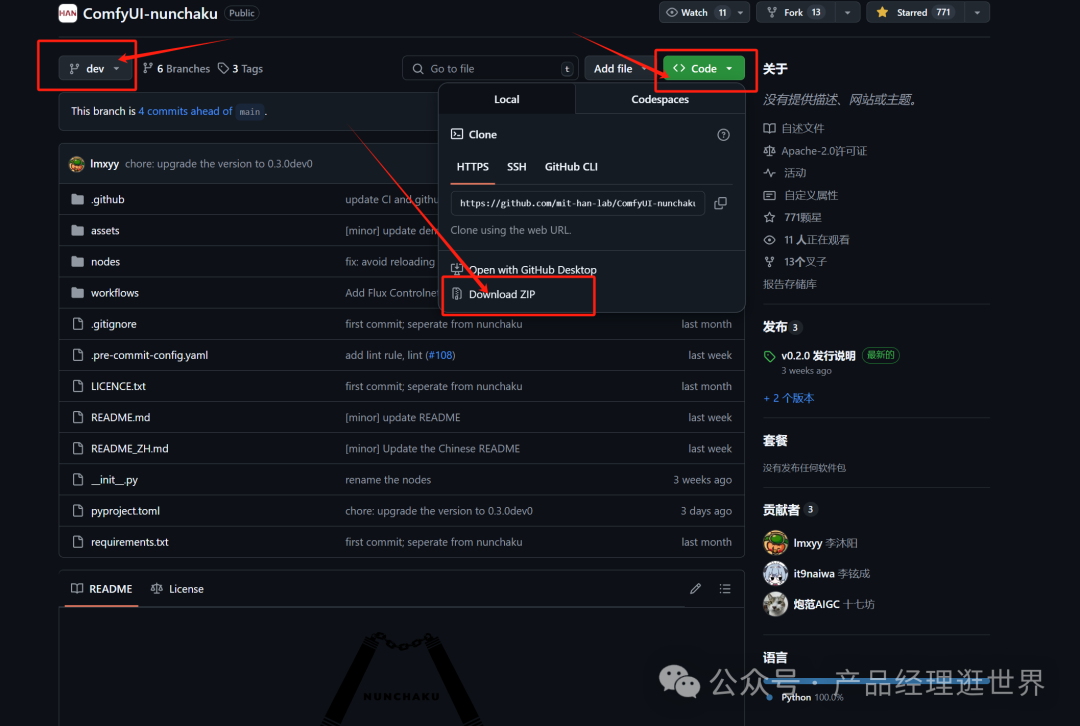Open the dev branch selector dropdown
This screenshot has width=1080, height=726.
pos(94,68)
